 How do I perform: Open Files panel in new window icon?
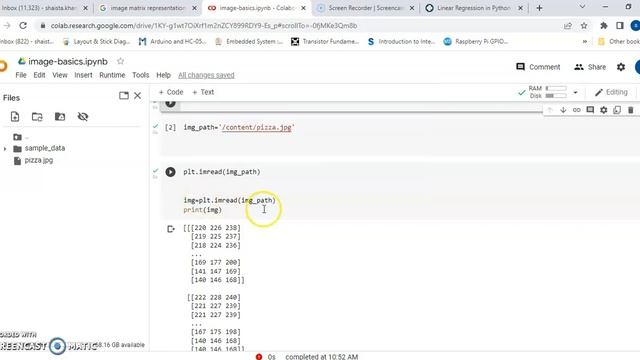coord(124,96)
